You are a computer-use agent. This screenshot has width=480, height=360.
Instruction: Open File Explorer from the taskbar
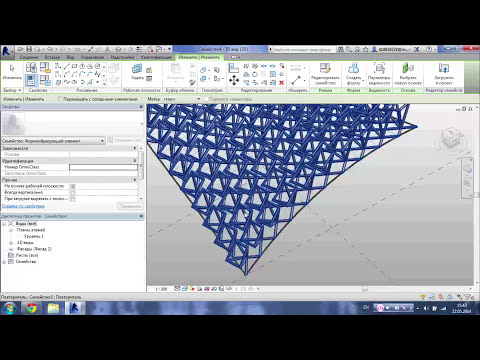pos(53,308)
